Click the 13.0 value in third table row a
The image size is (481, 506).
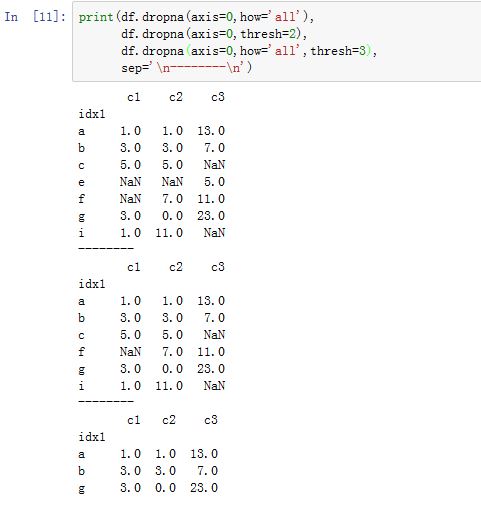(204, 454)
